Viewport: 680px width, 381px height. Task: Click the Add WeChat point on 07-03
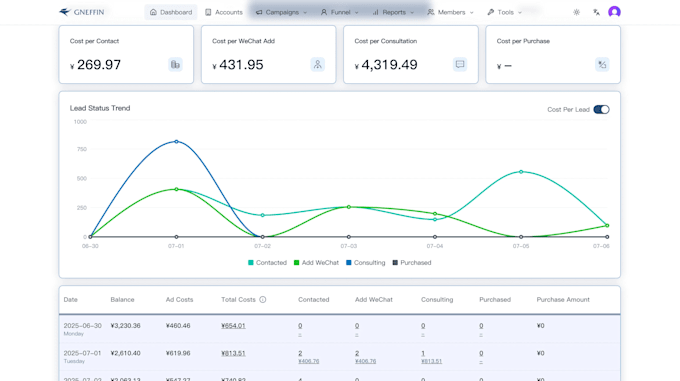[349, 207]
